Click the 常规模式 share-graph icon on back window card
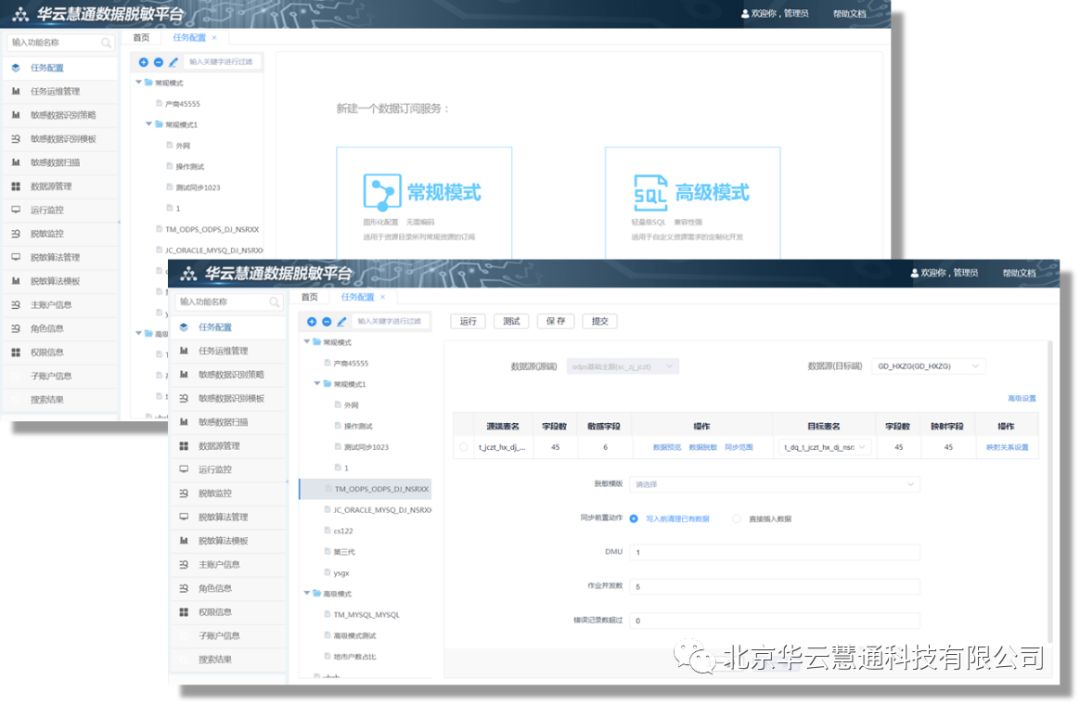The width and height of the screenshot is (1080, 705). [382, 192]
